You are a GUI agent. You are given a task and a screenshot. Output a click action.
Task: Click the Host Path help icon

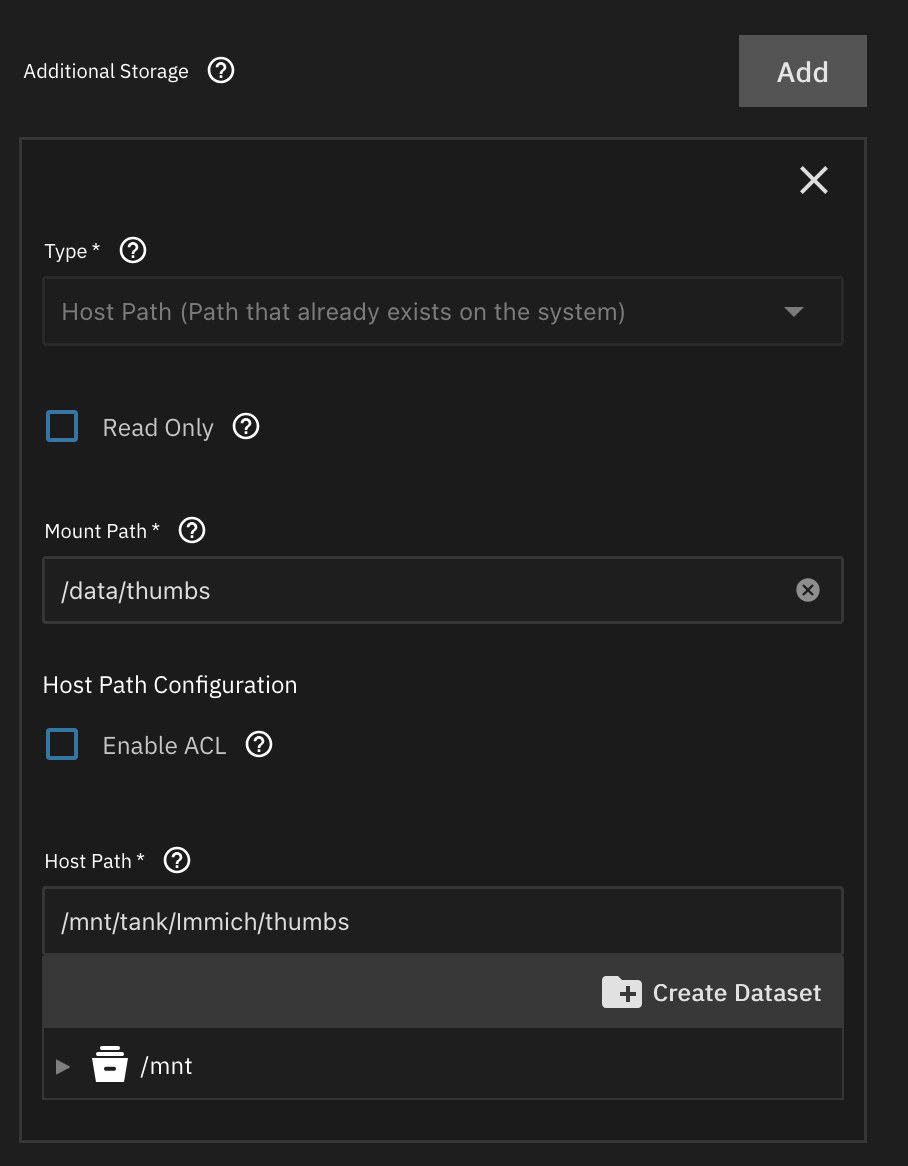176,860
